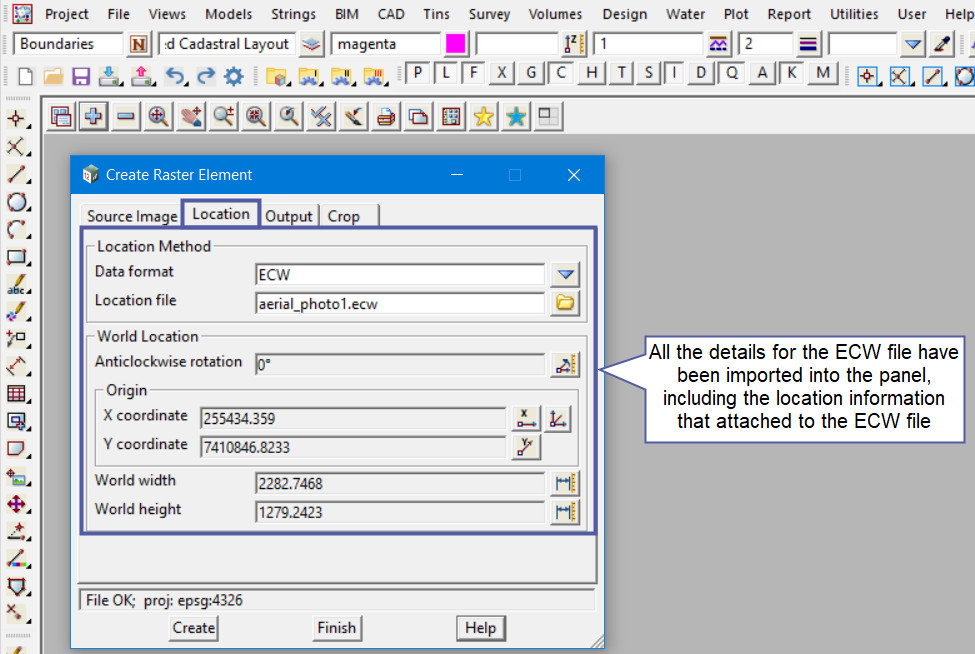Viewport: 975px width, 654px height.
Task: Save project using the purple disk icon
Action: pos(81,76)
